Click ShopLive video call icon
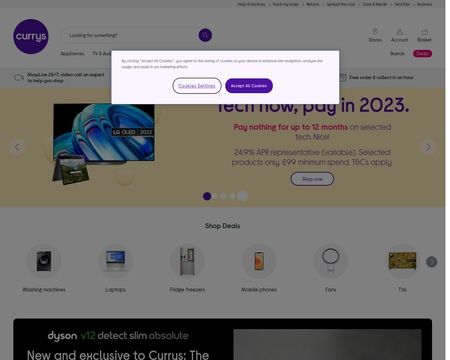The height and width of the screenshot is (360, 450). coord(19,78)
